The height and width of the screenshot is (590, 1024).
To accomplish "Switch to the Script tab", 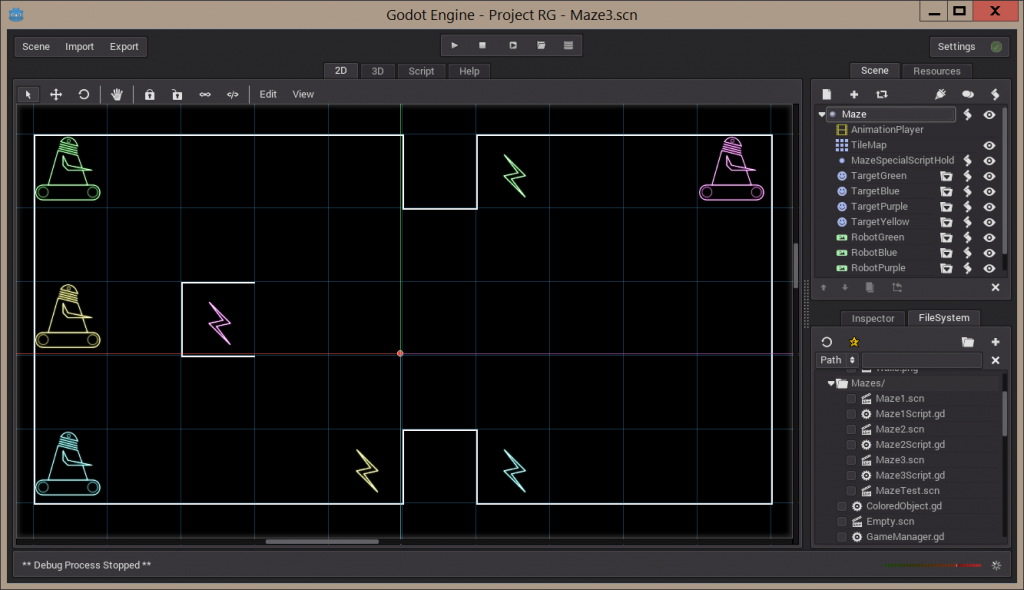I will (421, 71).
